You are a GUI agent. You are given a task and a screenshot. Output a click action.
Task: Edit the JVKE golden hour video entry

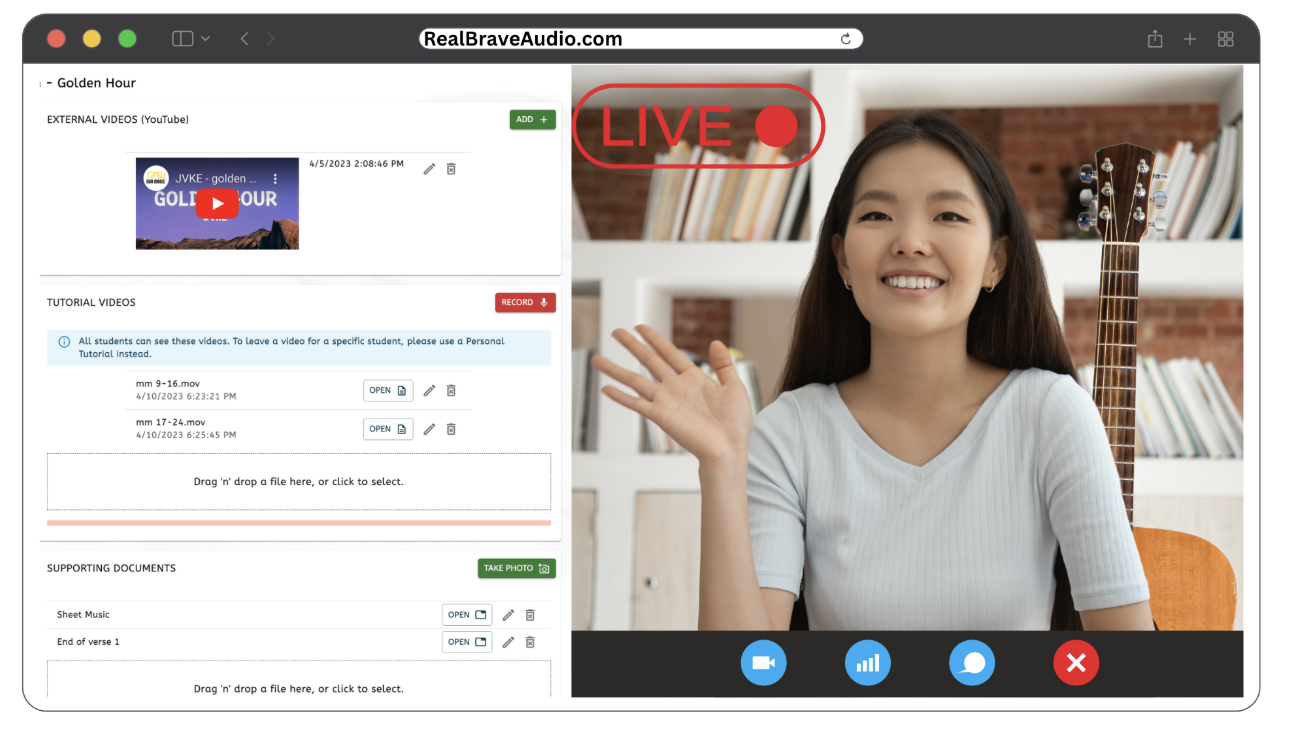click(429, 169)
